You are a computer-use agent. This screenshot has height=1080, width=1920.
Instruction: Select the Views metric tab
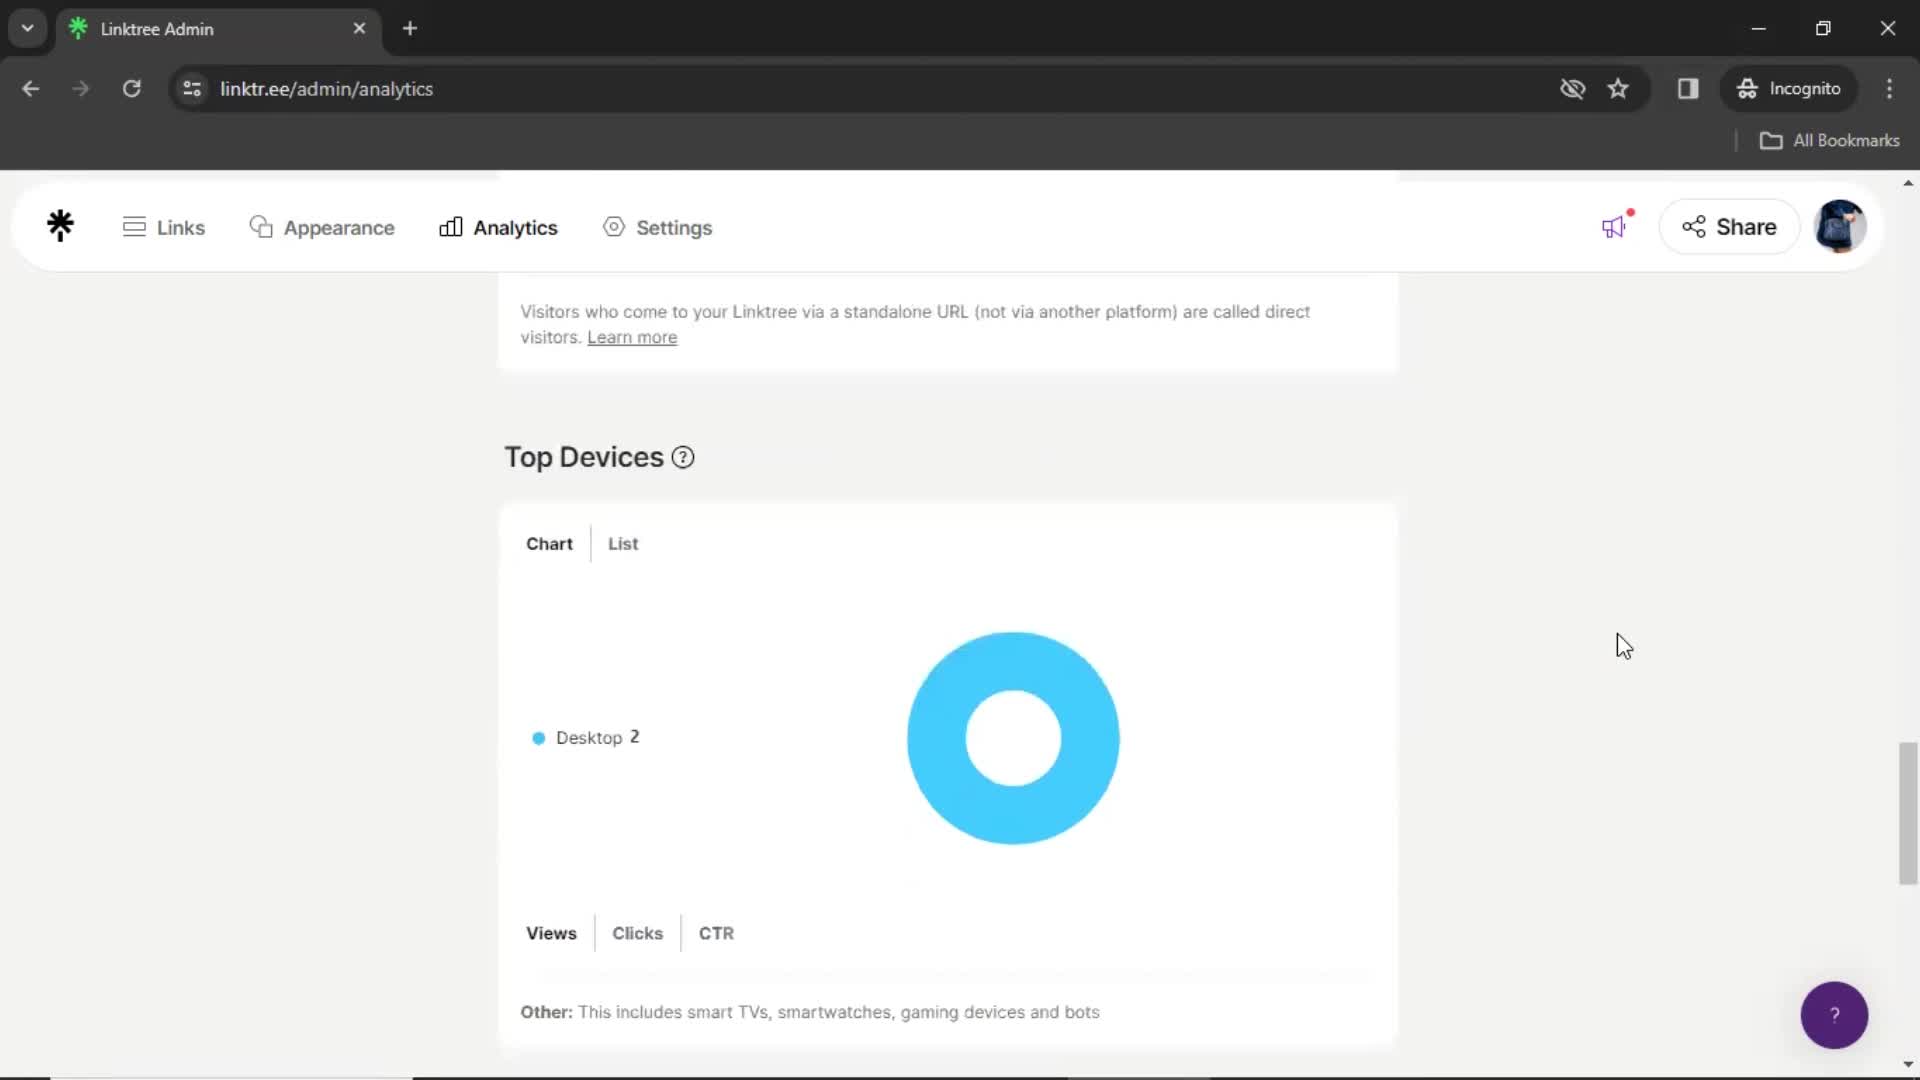[x=551, y=933]
